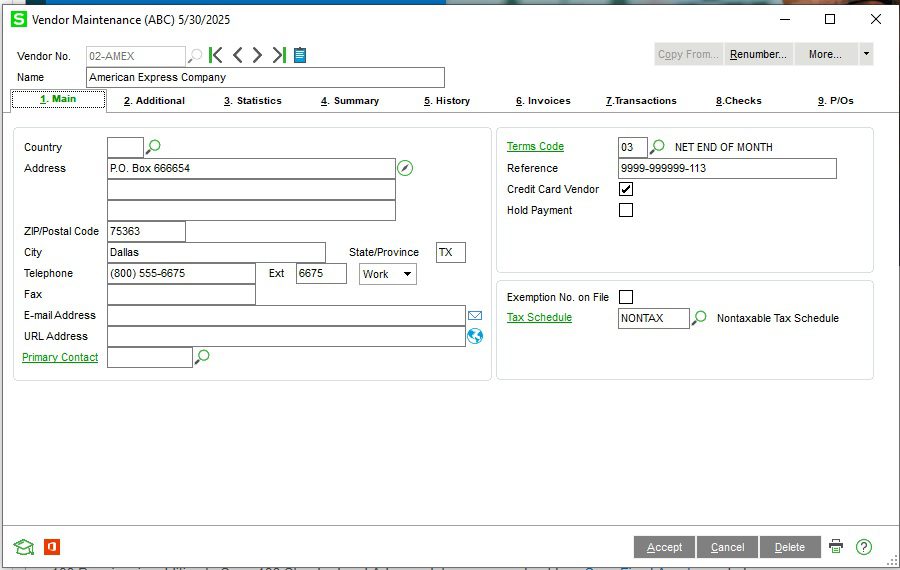Navigate to the previous vendor record
This screenshot has width=900, height=570.
click(x=237, y=56)
